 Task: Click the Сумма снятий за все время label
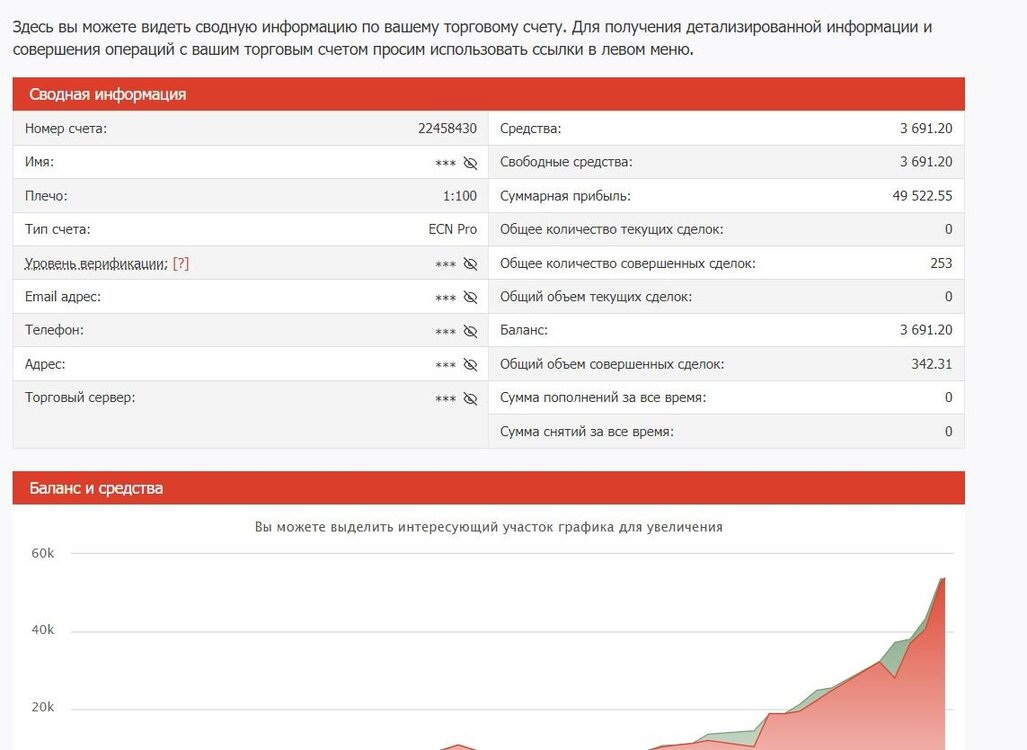click(587, 432)
